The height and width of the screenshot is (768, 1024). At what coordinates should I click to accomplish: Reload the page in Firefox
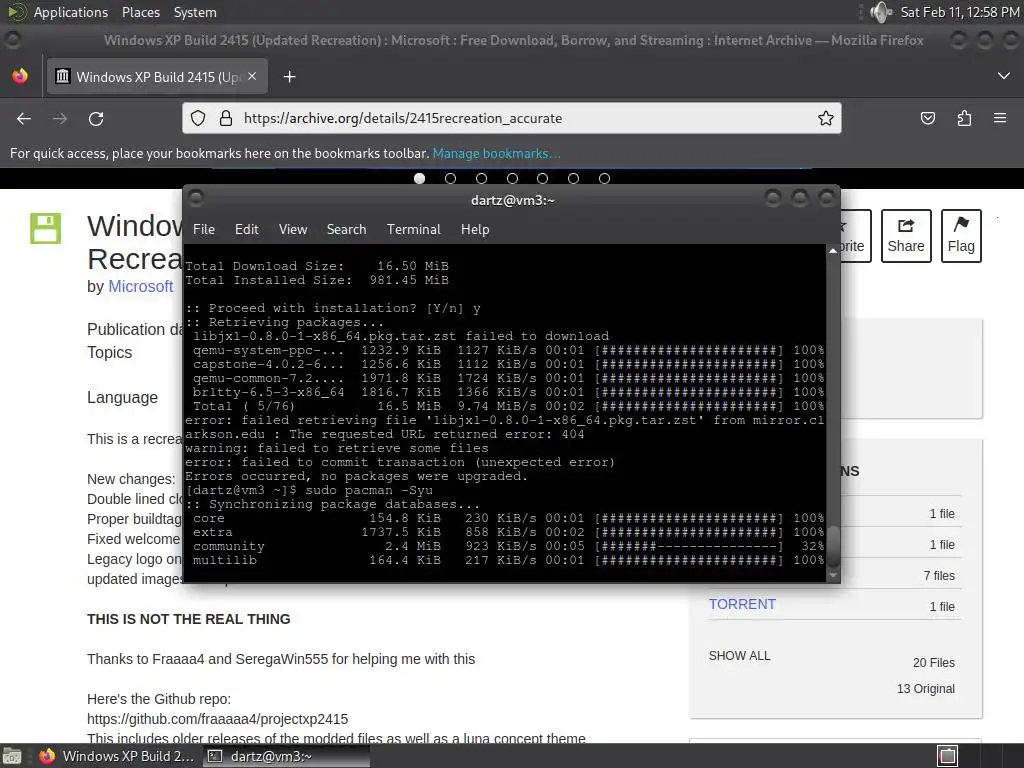[x=96, y=118]
